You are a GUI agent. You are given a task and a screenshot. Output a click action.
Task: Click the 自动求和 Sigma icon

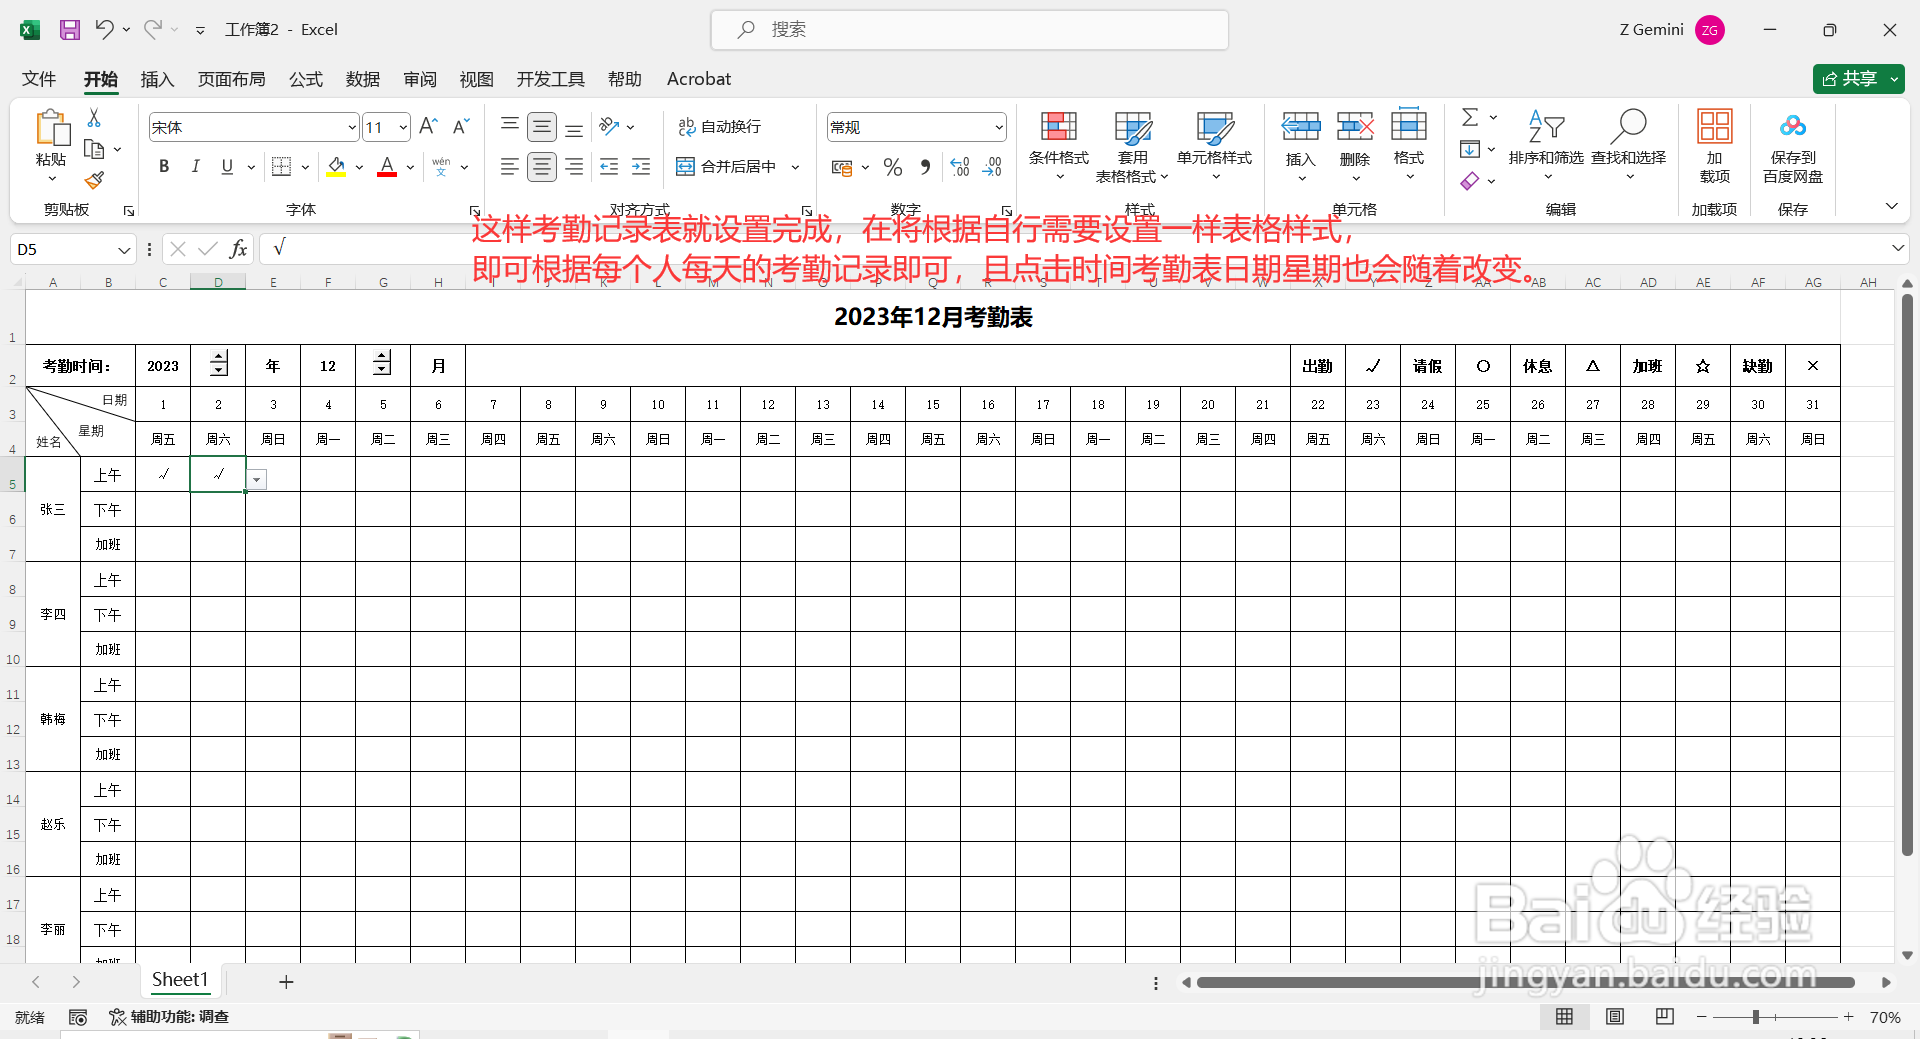pos(1470,117)
